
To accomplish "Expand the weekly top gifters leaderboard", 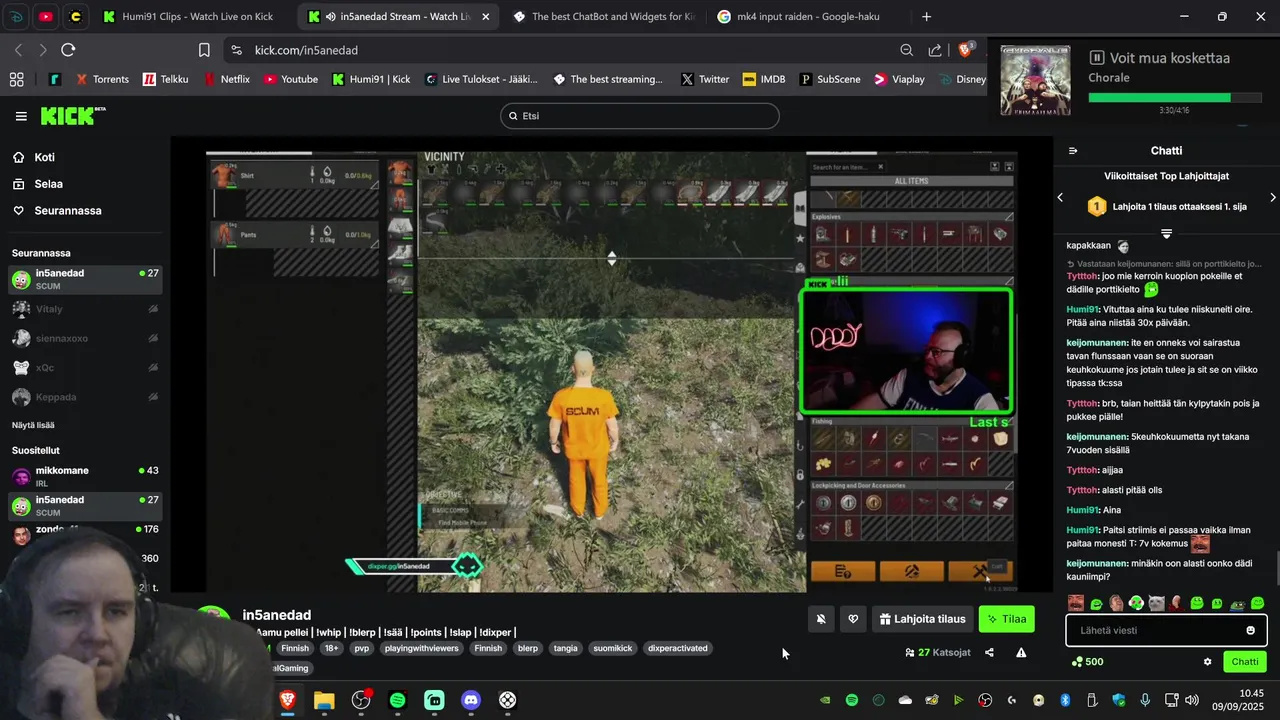I will click(x=1166, y=233).
